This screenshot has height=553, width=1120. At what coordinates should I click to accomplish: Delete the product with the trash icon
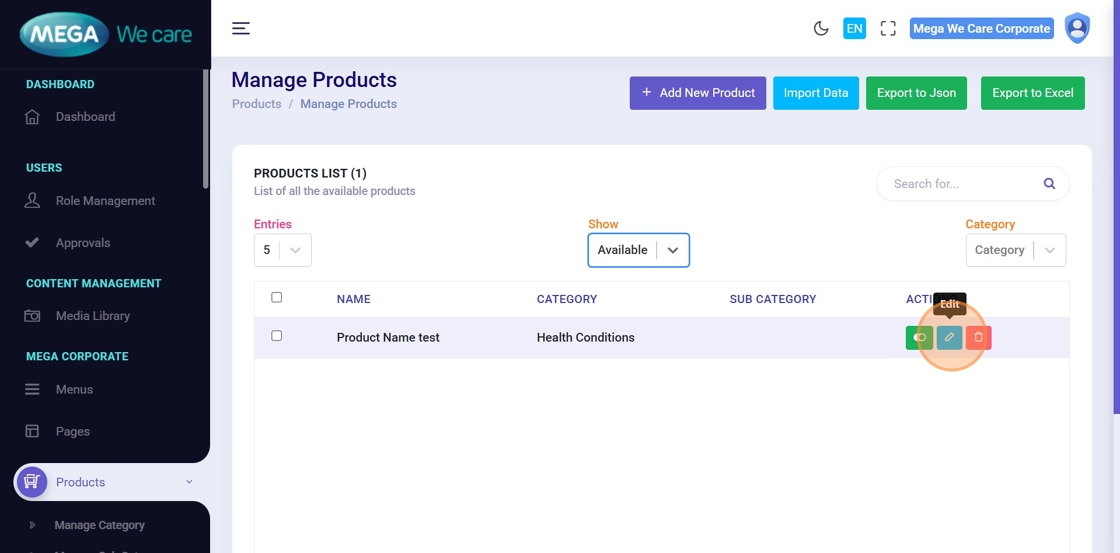(x=979, y=338)
